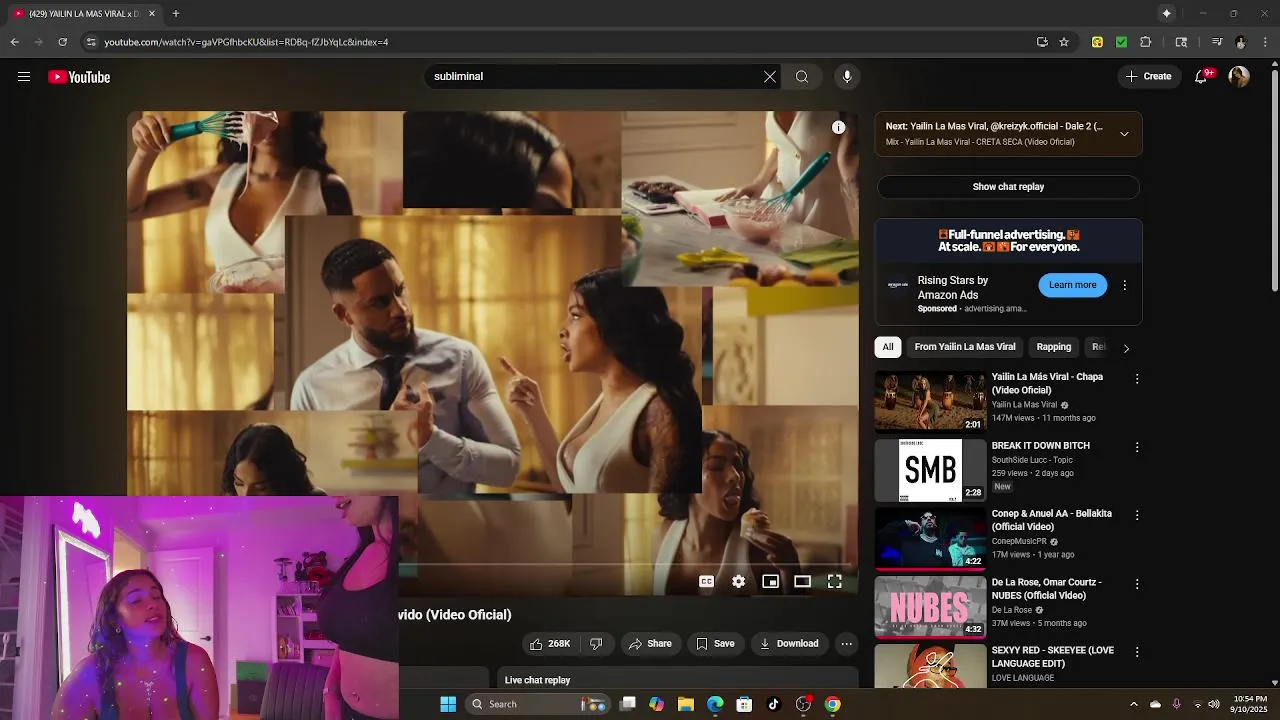
Task: Open options for NUBES video
Action: click(x=1137, y=584)
